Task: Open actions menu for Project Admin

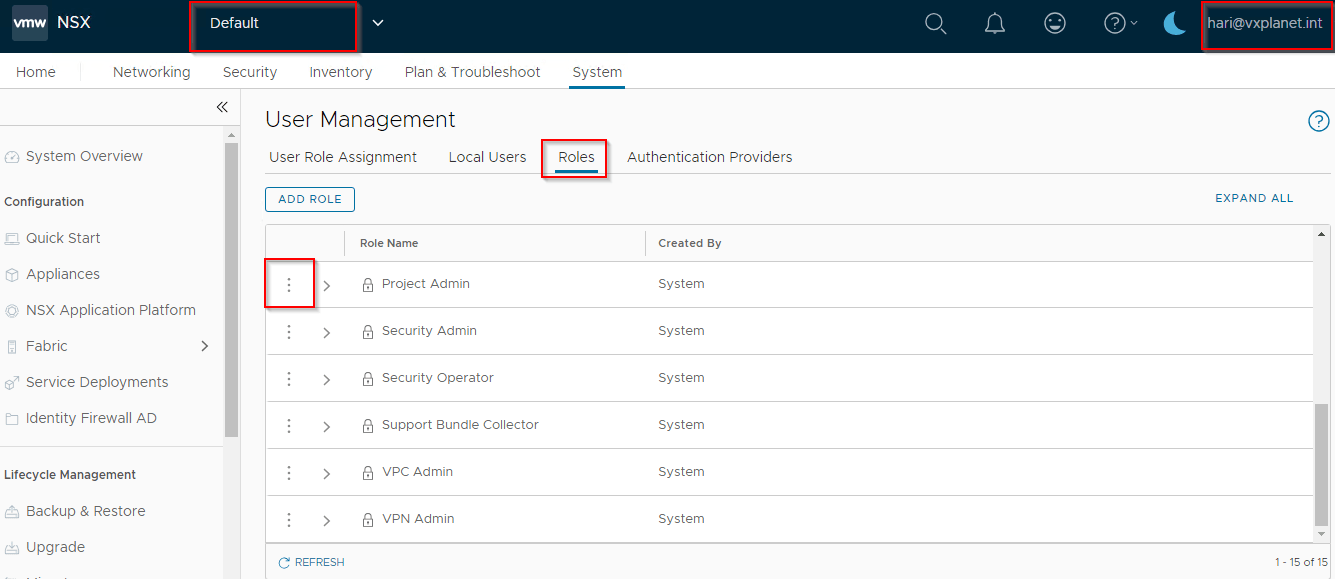Action: [289, 285]
